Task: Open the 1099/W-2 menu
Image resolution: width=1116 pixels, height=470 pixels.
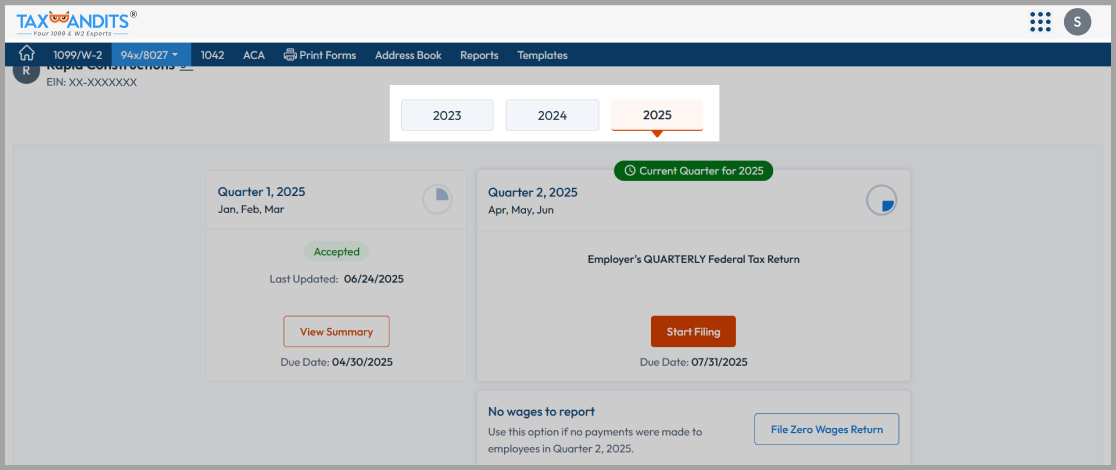Action: coord(78,55)
